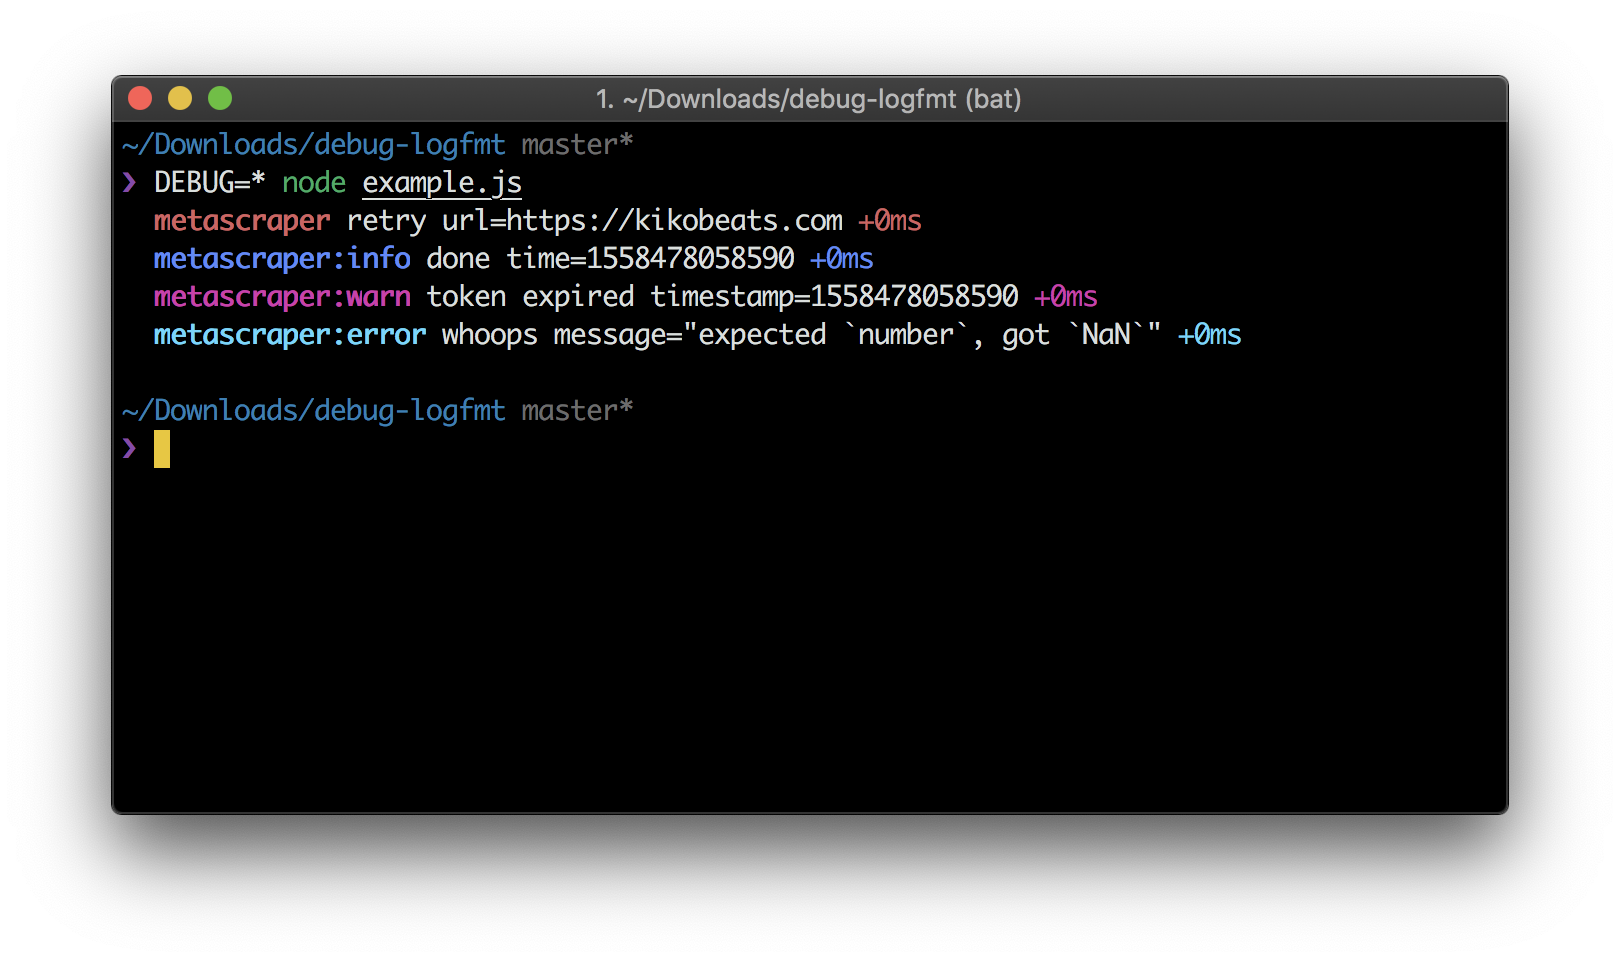Click the red 'metascraper' namespace label
The width and height of the screenshot is (1620, 962).
tap(241, 221)
